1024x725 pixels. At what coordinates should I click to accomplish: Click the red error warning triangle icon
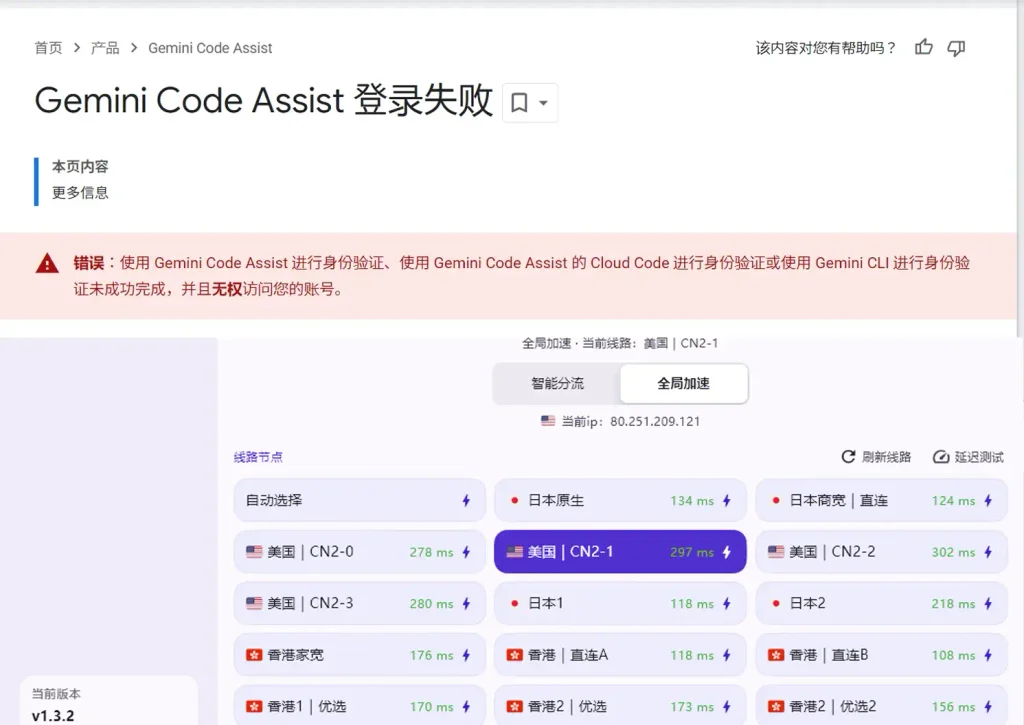pos(47,263)
